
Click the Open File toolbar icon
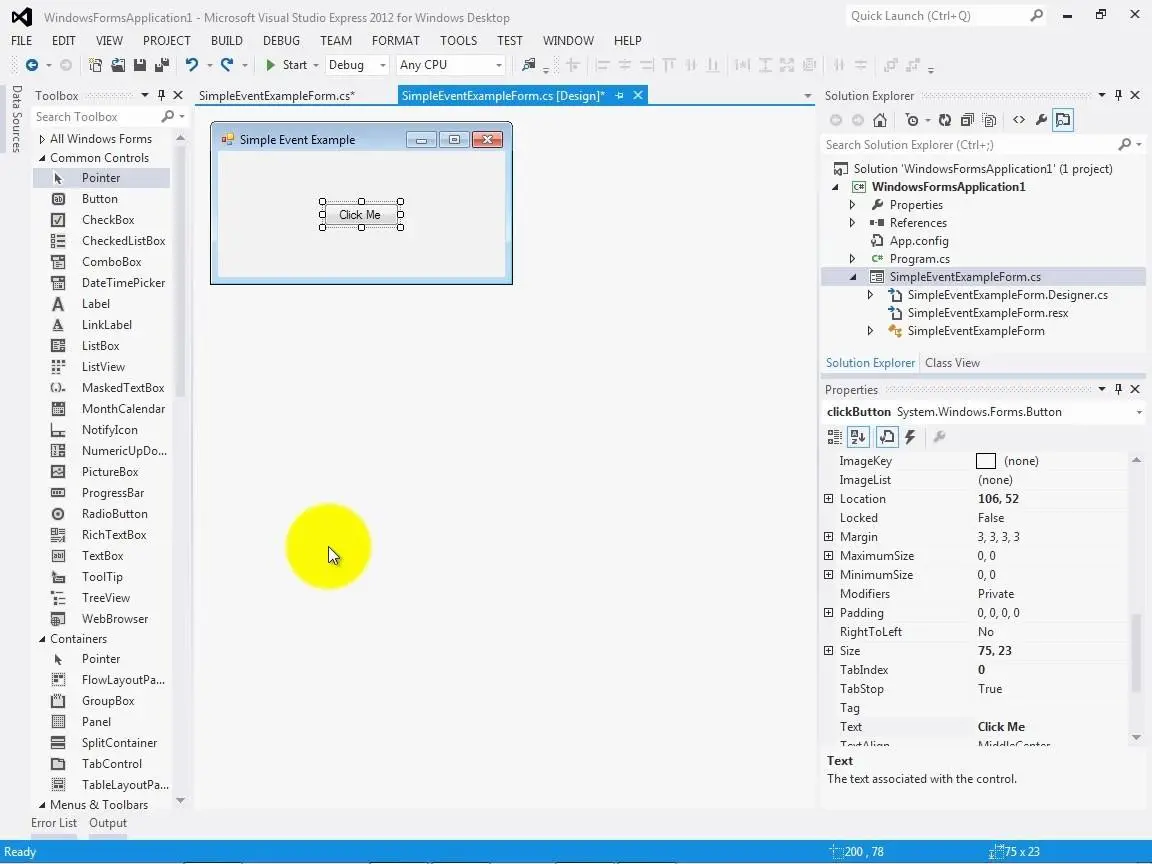pyautogui.click(x=118, y=65)
